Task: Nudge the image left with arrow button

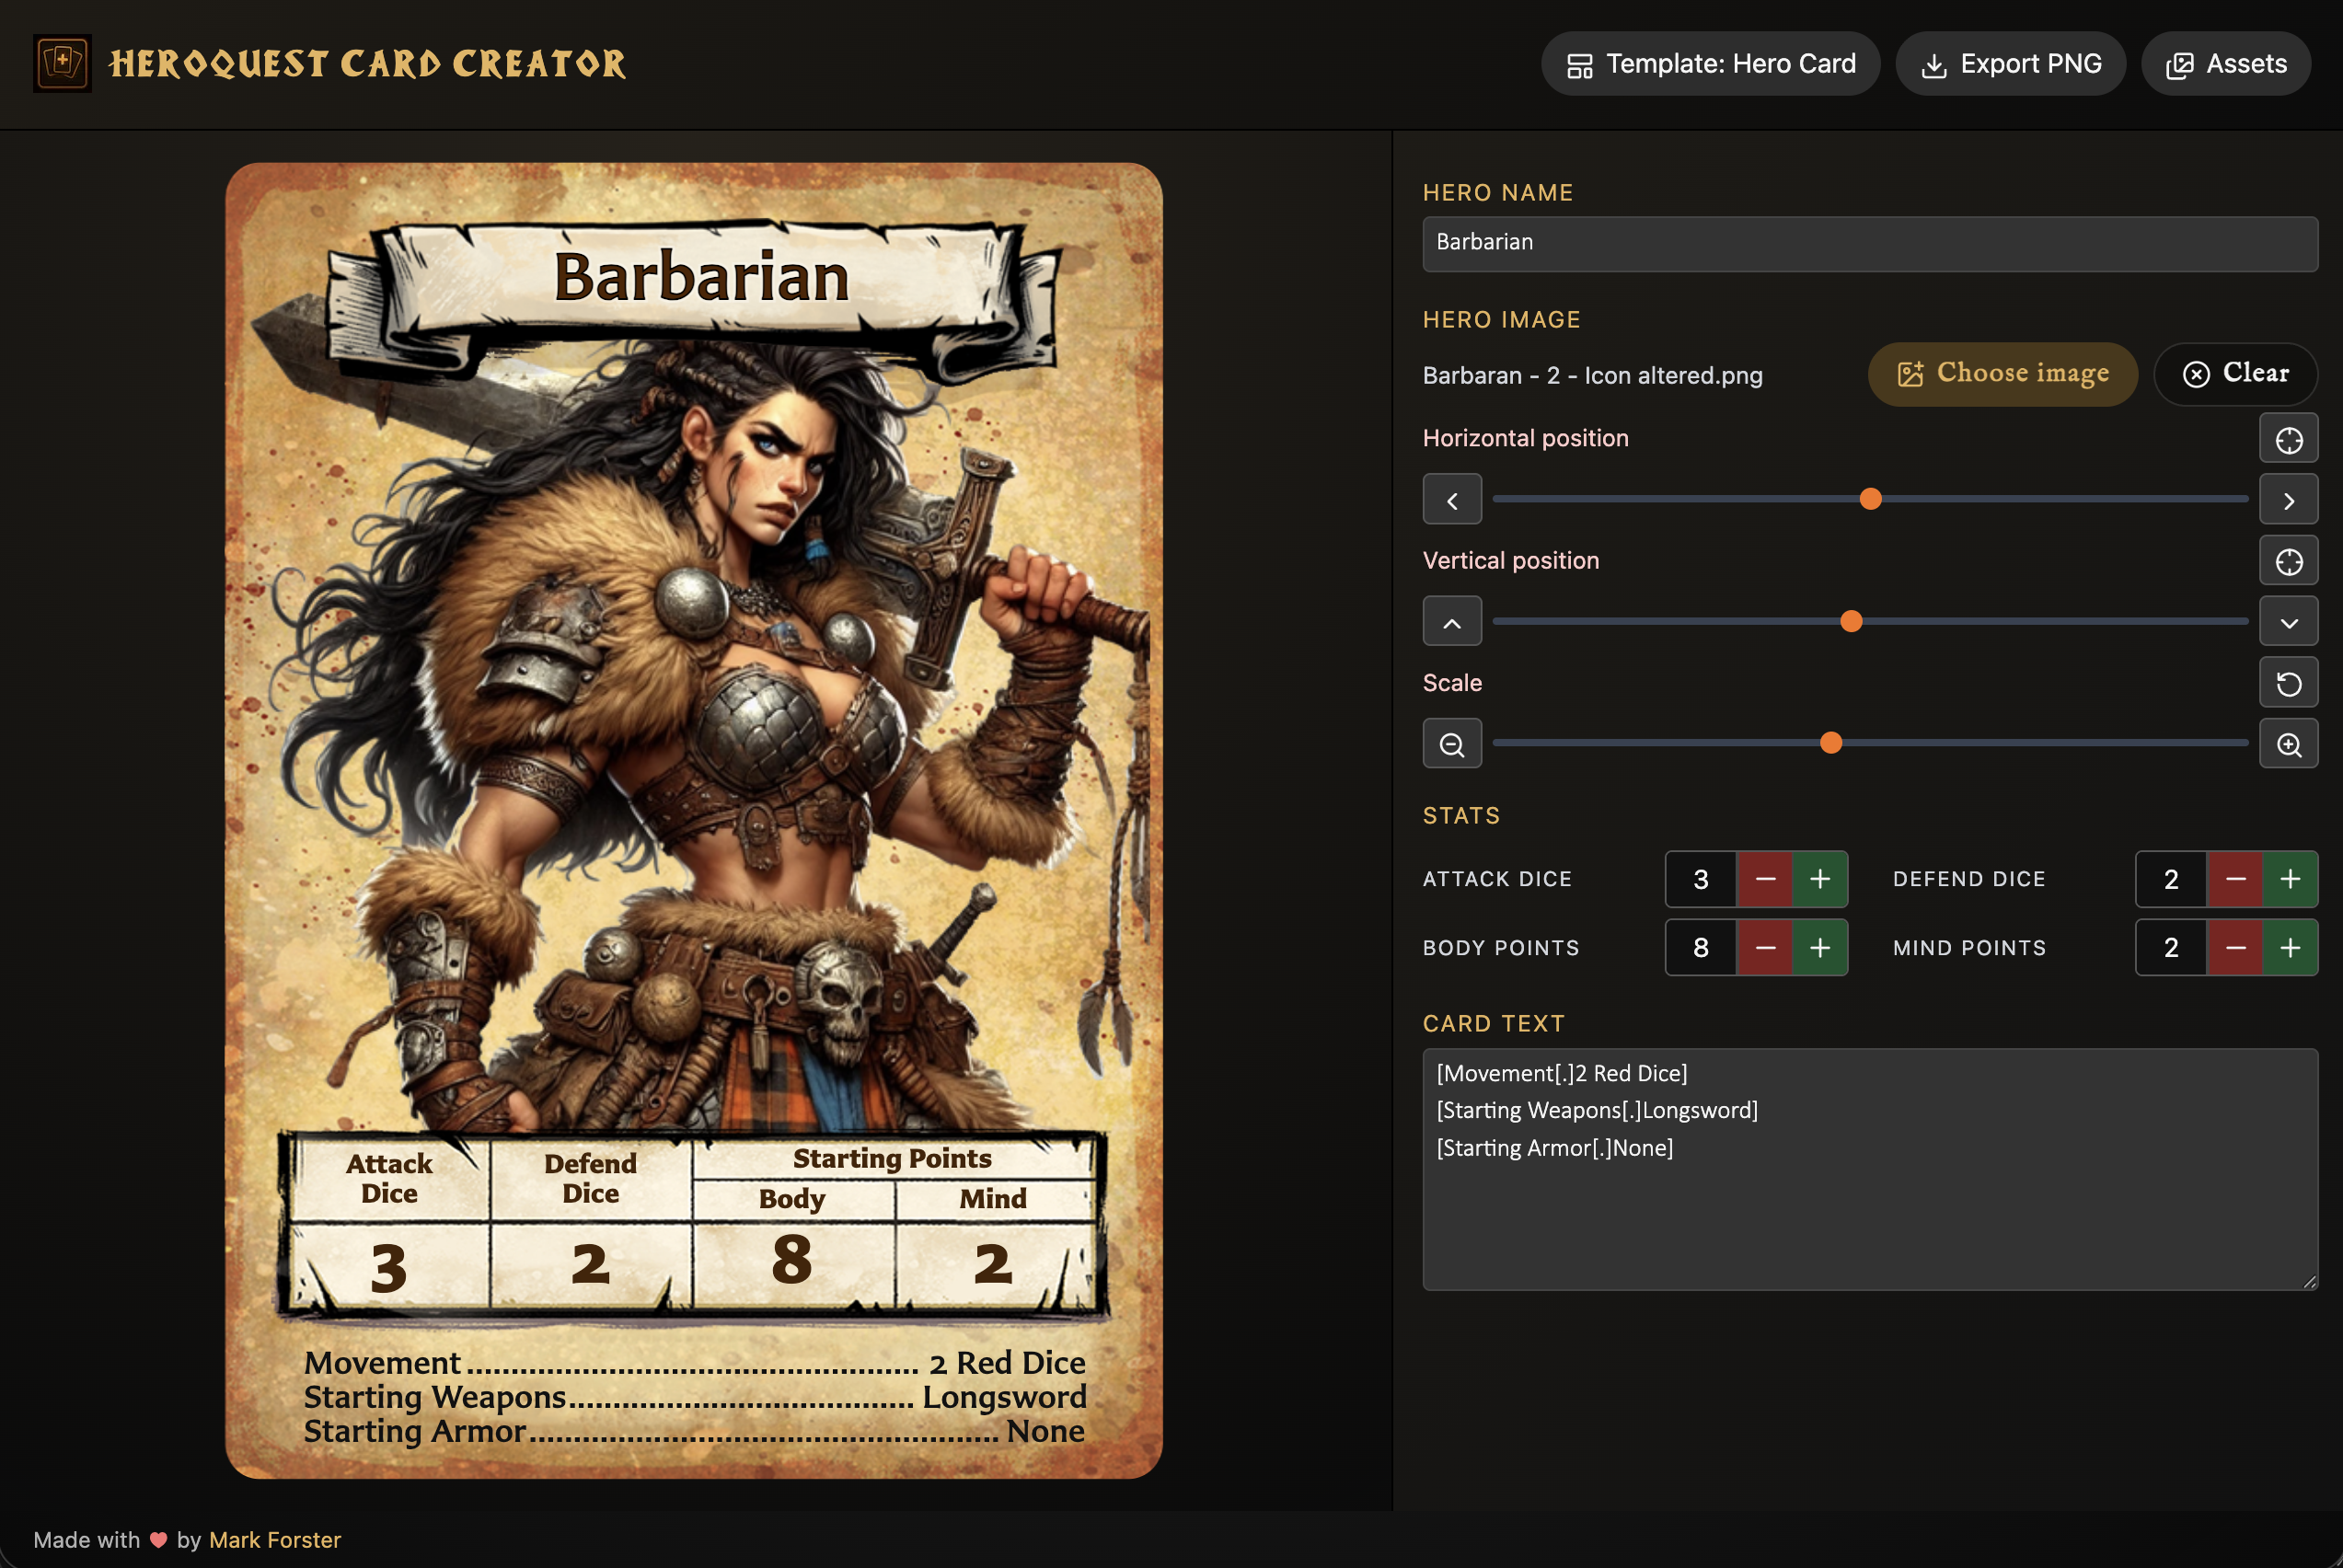Action: (1452, 500)
